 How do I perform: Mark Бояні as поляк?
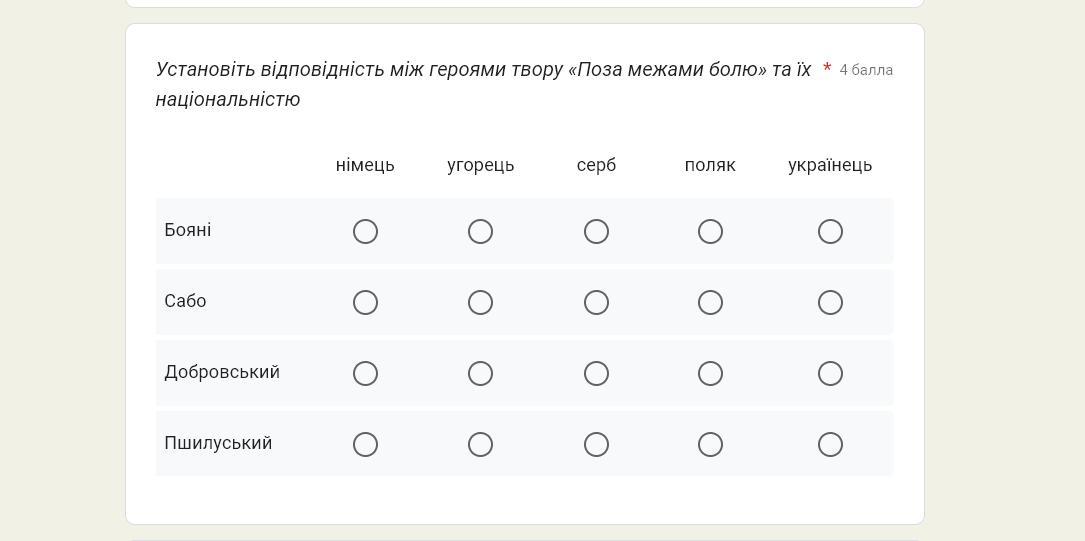[710, 232]
